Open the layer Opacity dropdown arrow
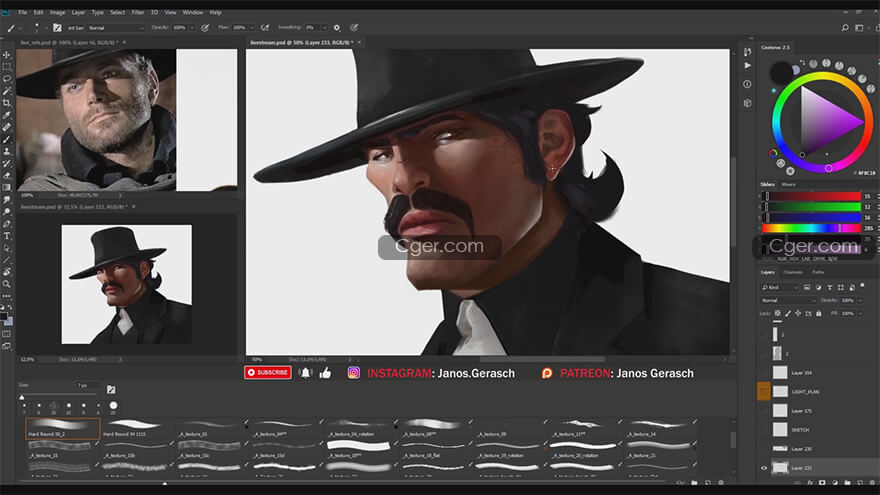Screen dimensions: 880x495 coord(859,300)
